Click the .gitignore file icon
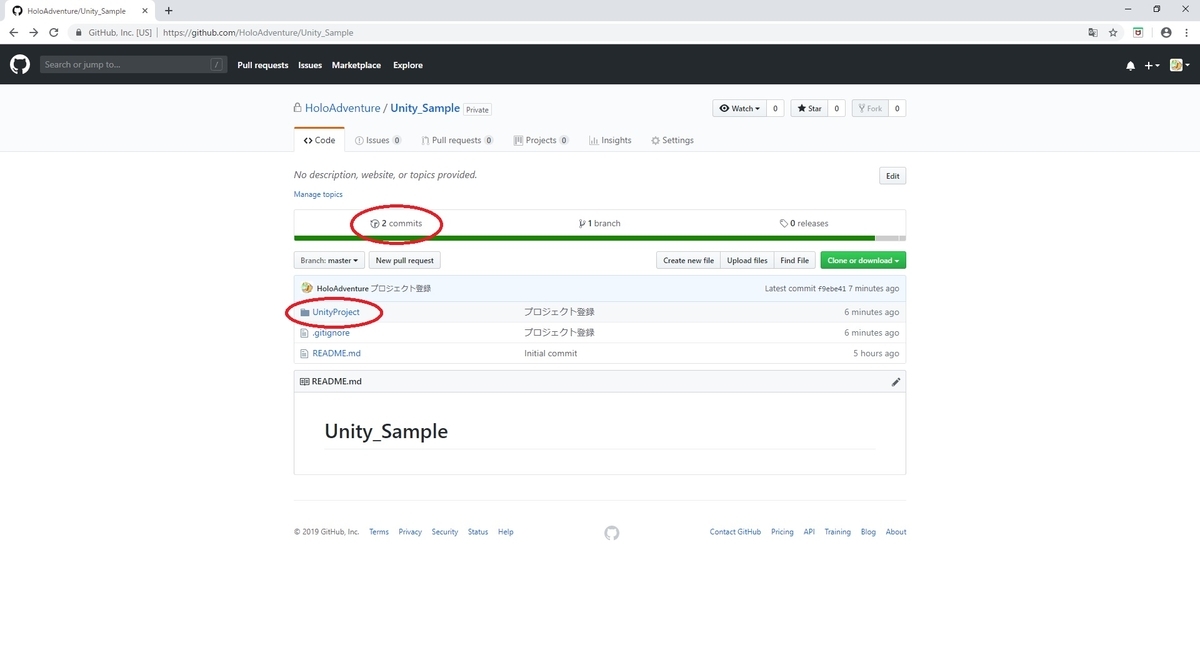Screen dimensions: 1200x650 [304, 333]
